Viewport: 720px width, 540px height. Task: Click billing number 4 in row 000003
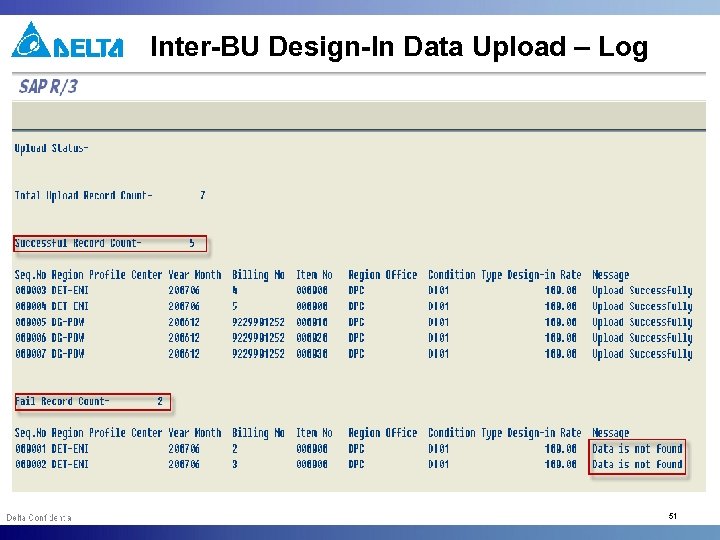click(x=235, y=291)
